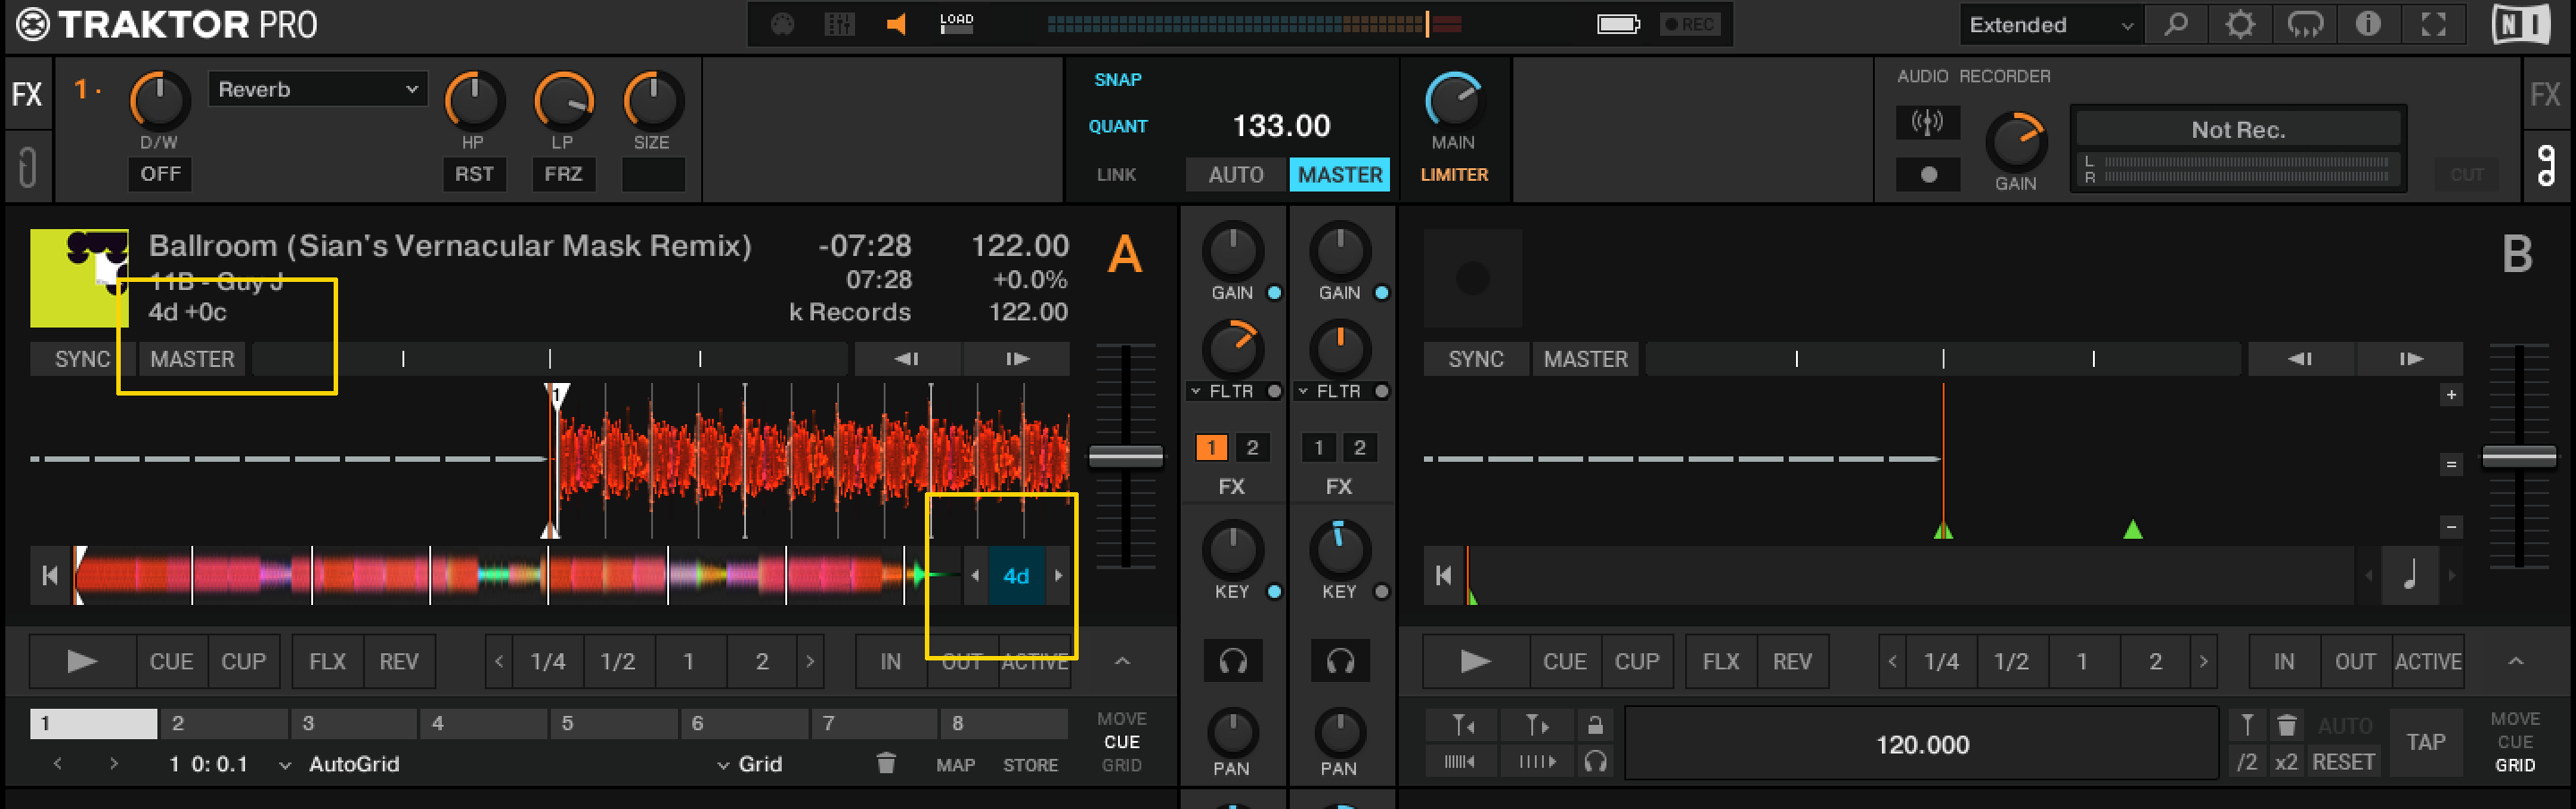Click the MIDI controller indicator icon
Viewport: 2576px width, 809px height.
[782, 24]
